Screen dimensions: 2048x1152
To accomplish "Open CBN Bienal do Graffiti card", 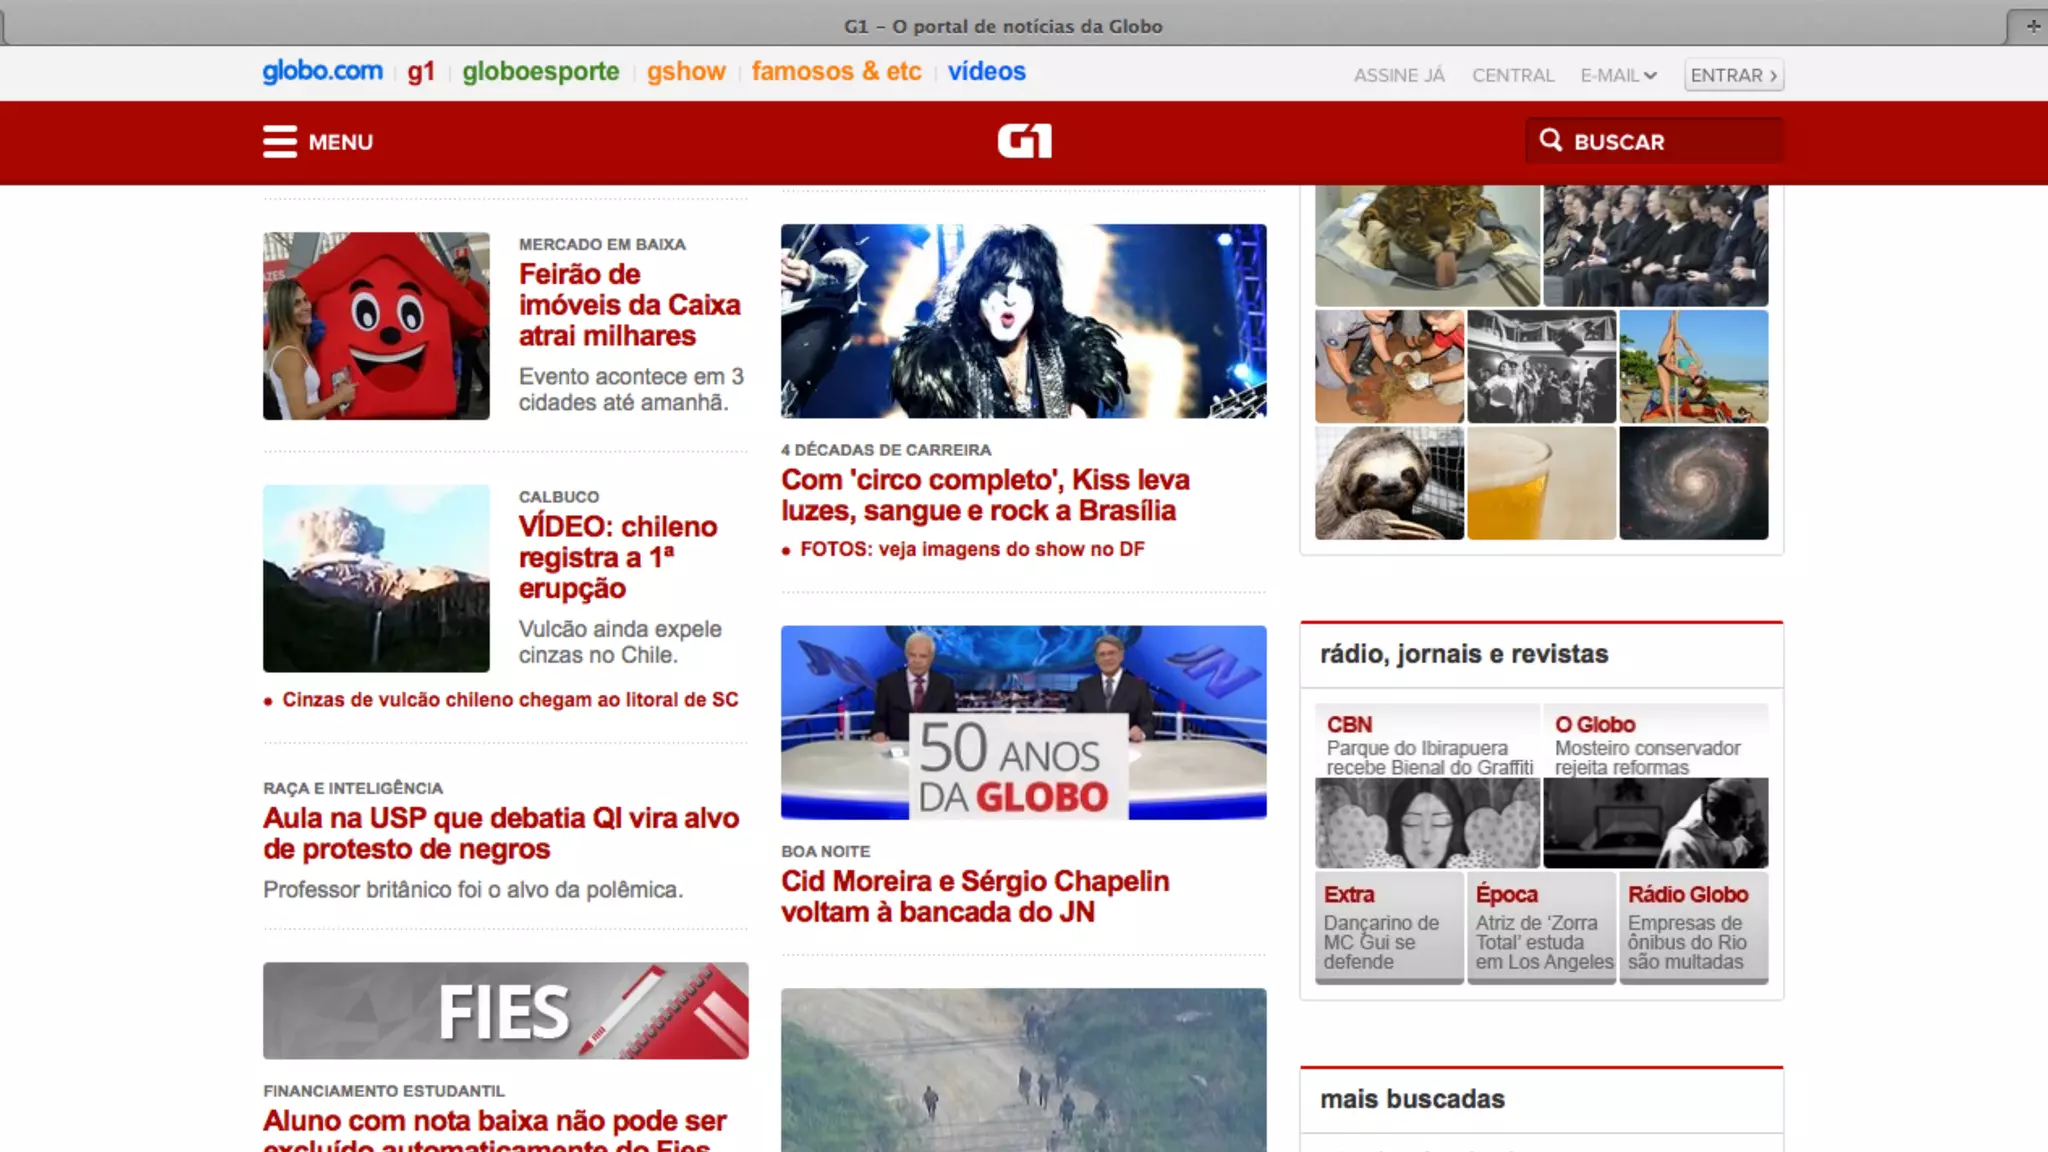I will pos(1427,785).
